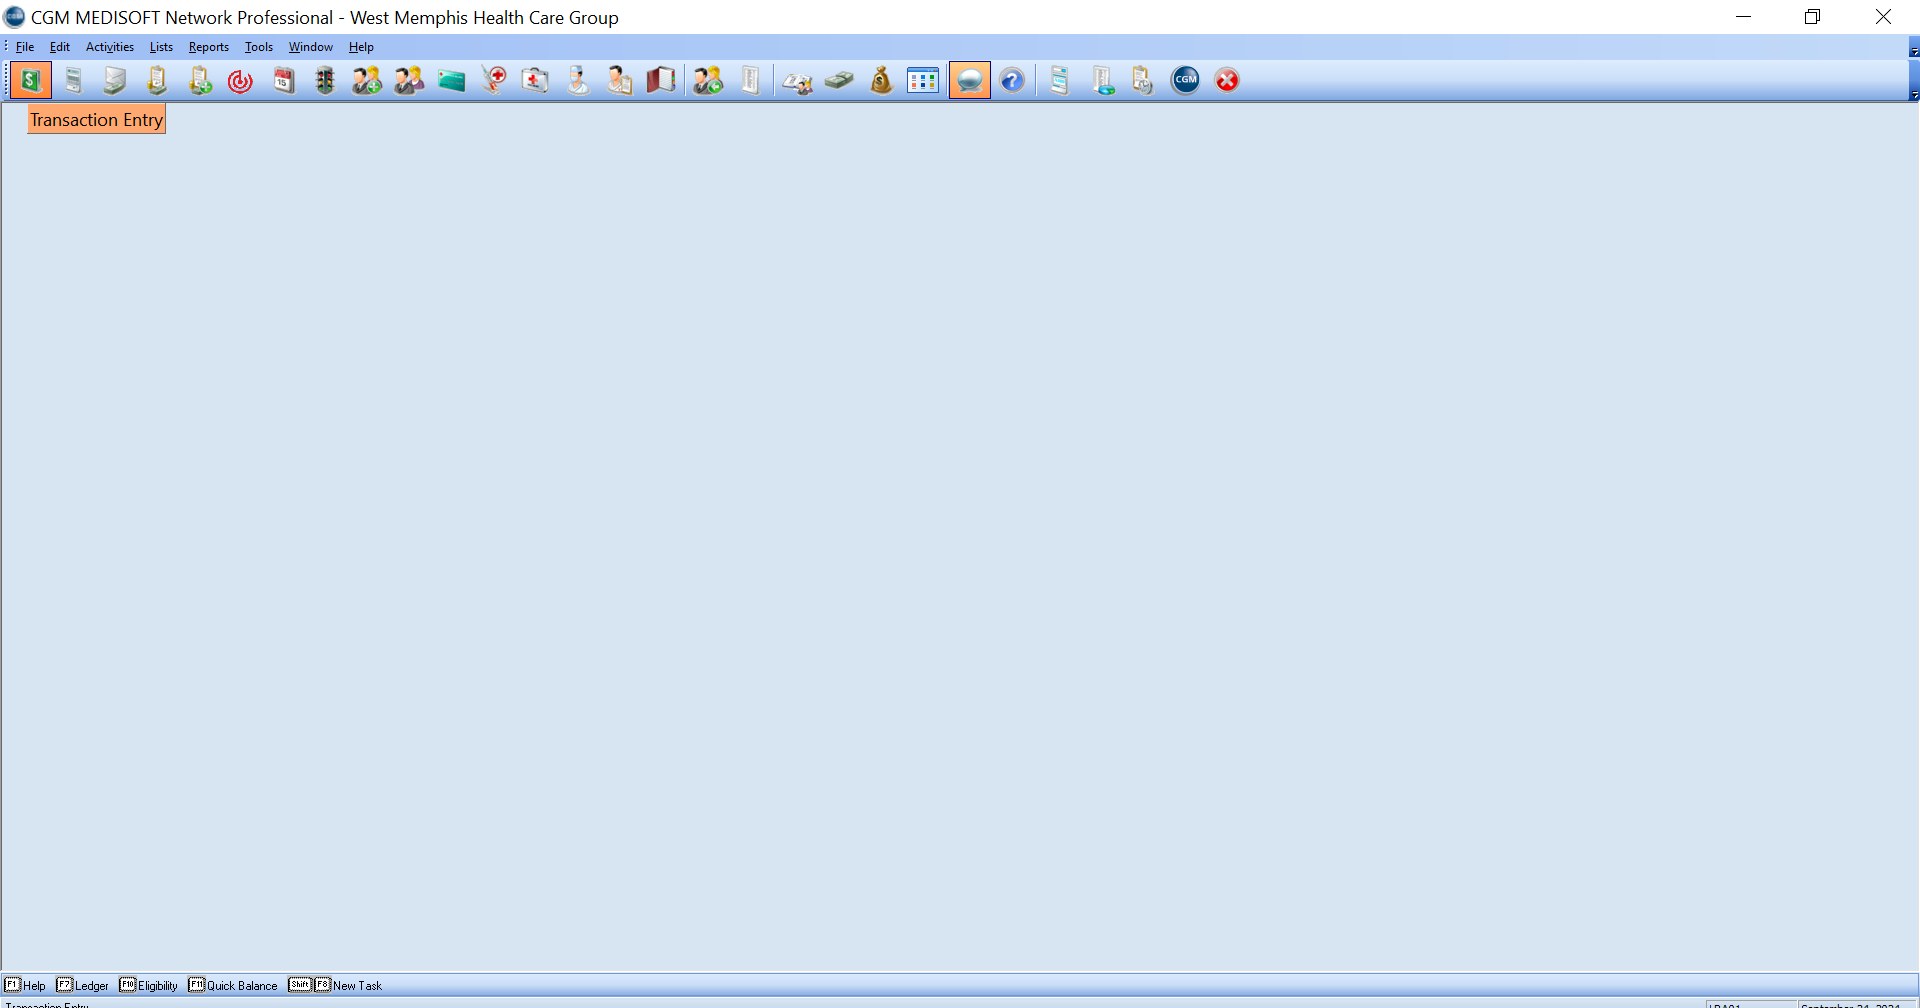Image resolution: width=1920 pixels, height=1008 pixels.
Task: Open Referring Provider List doctor-clipboard icon
Action: click(619, 80)
